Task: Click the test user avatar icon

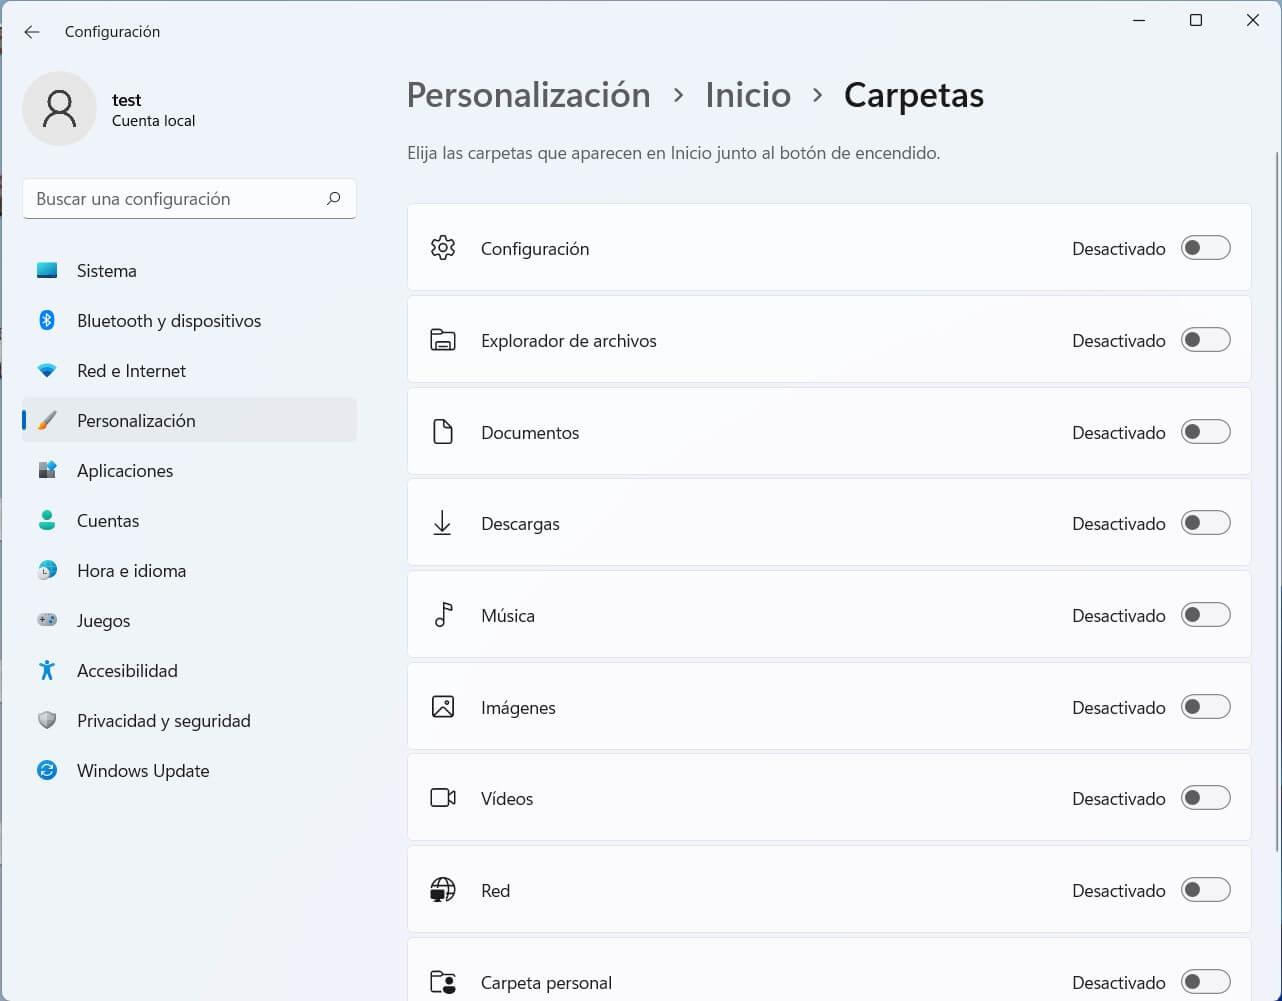Action: tap(60, 108)
